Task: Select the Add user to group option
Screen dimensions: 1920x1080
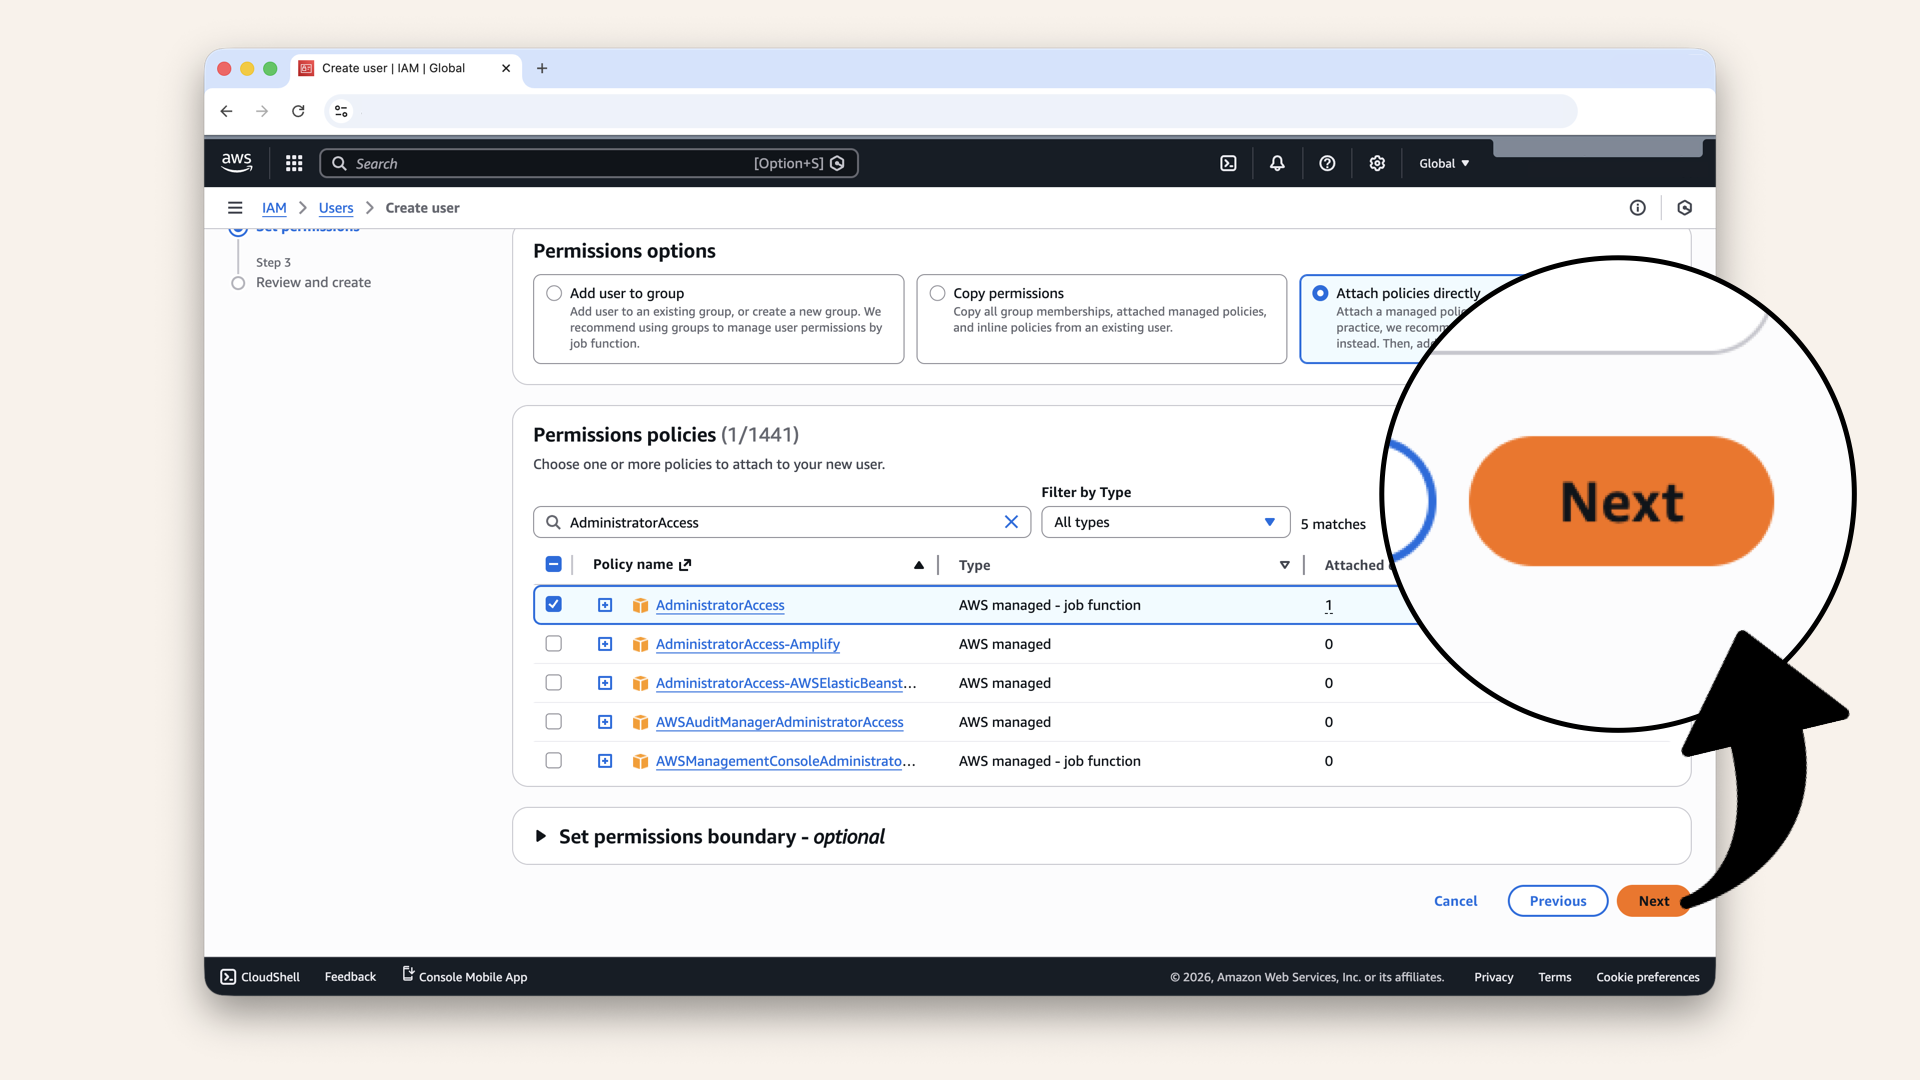Action: click(554, 293)
